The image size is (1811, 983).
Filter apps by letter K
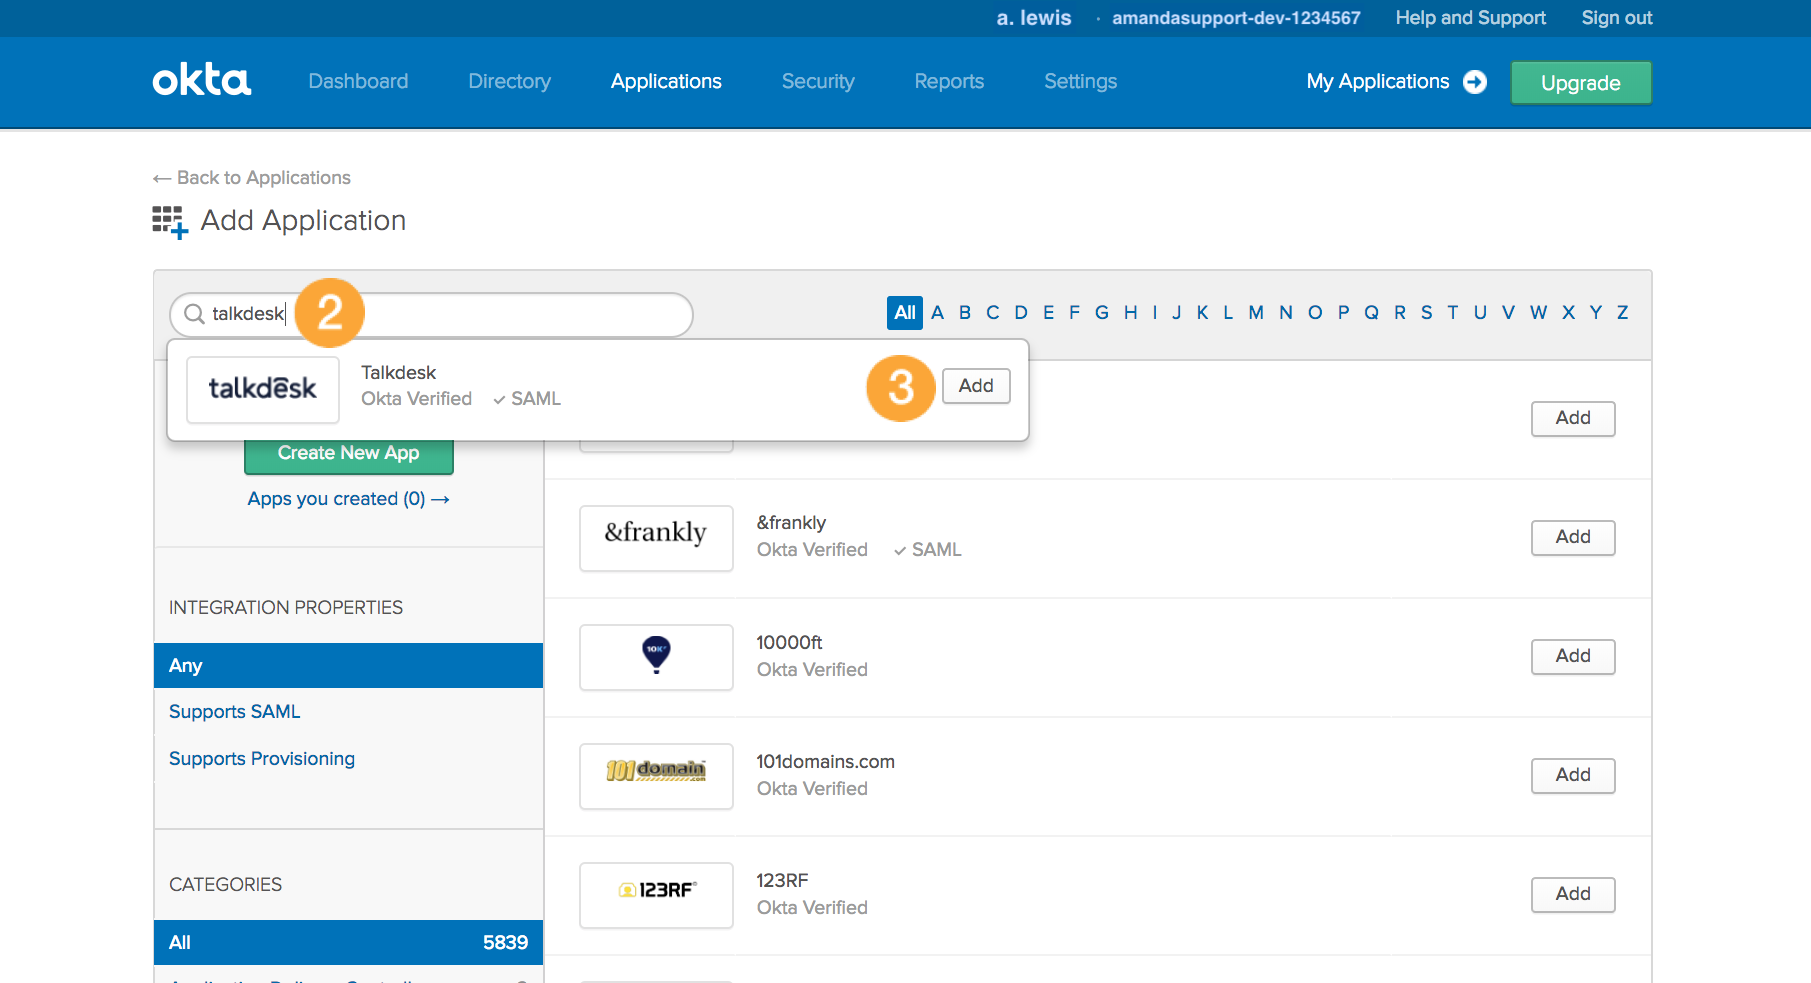pos(1202,313)
